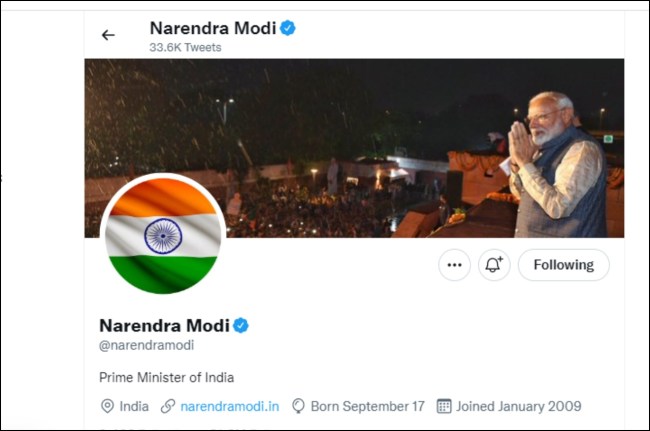This screenshot has width=650, height=431.
Task: Click the chain link icon
Action: 168,406
